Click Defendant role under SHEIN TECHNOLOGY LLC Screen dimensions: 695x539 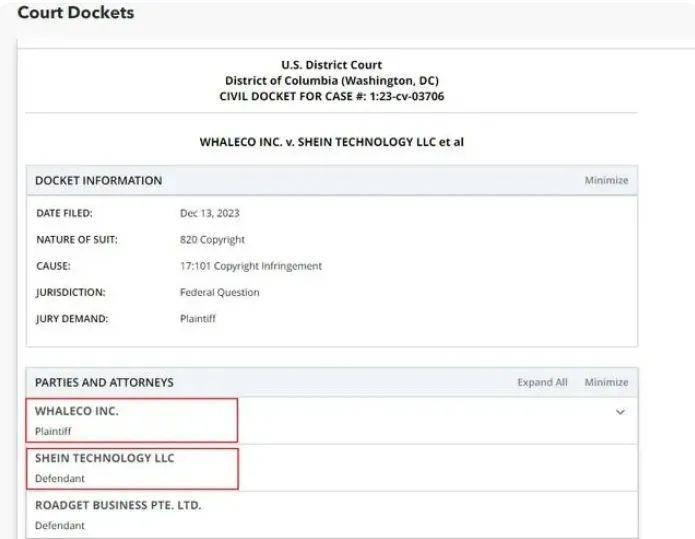click(x=59, y=479)
